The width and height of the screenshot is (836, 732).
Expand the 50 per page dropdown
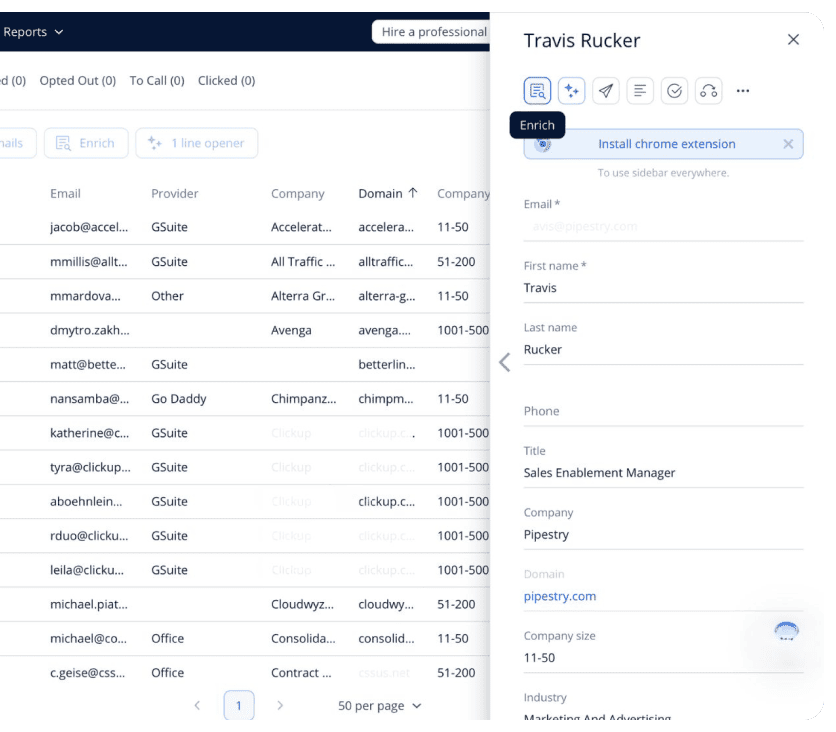point(380,705)
